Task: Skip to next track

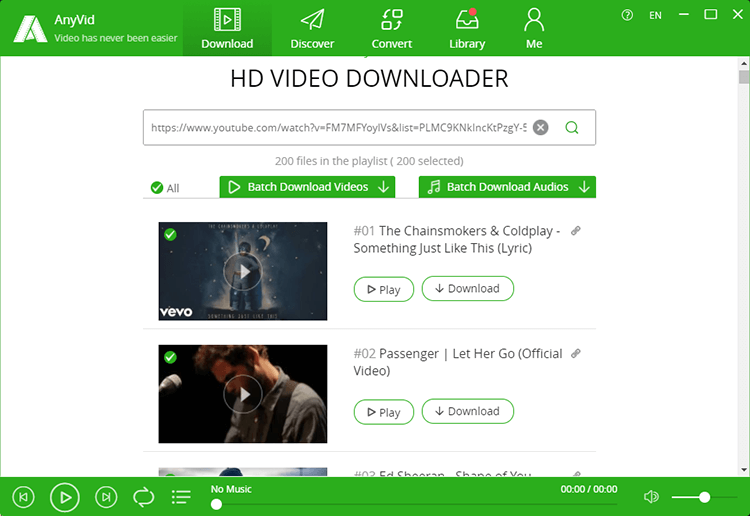Action: pos(106,497)
